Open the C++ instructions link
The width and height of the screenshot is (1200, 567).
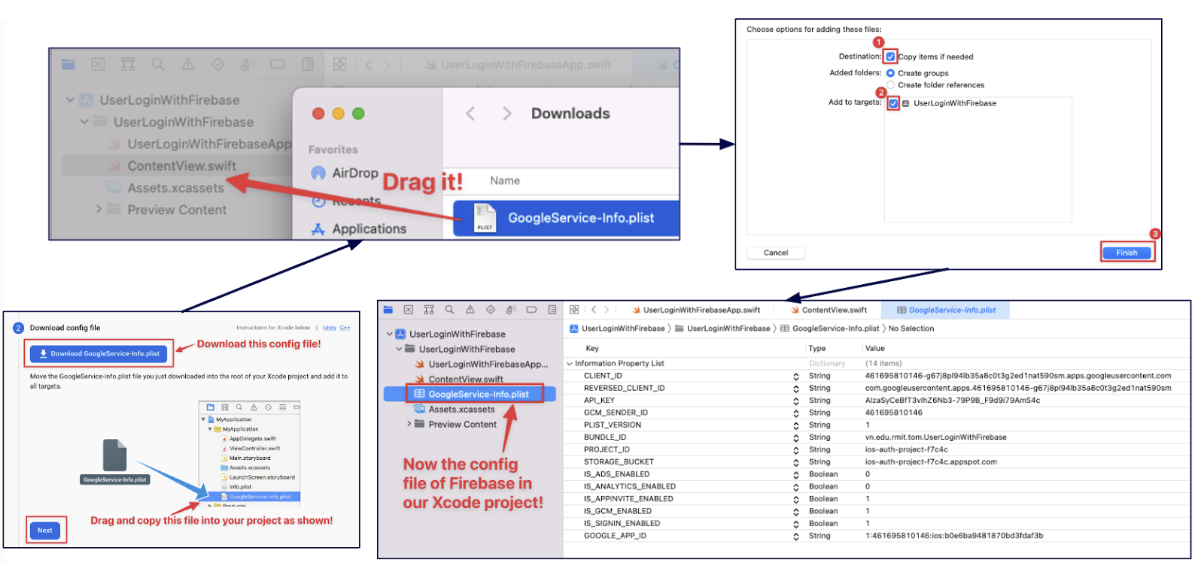(344, 327)
